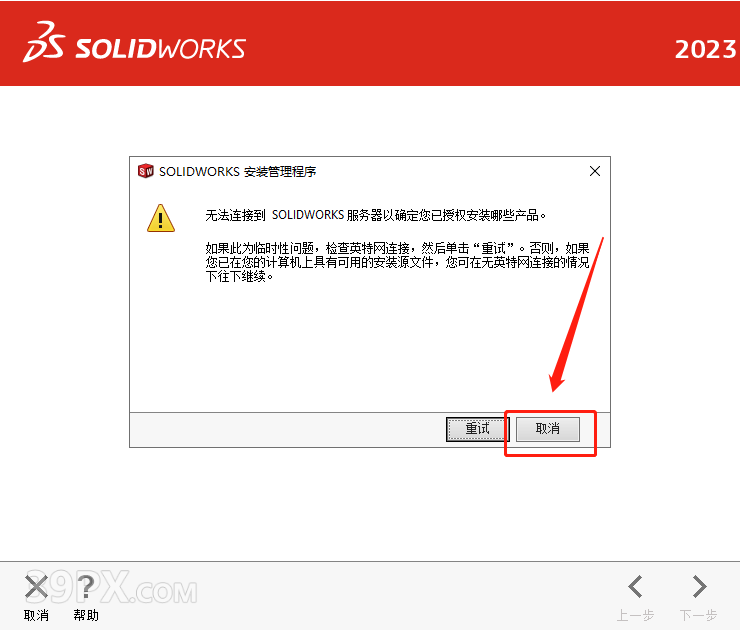740x630 pixels.
Task: Click the yellow warning triangle icon
Action: coord(161,218)
